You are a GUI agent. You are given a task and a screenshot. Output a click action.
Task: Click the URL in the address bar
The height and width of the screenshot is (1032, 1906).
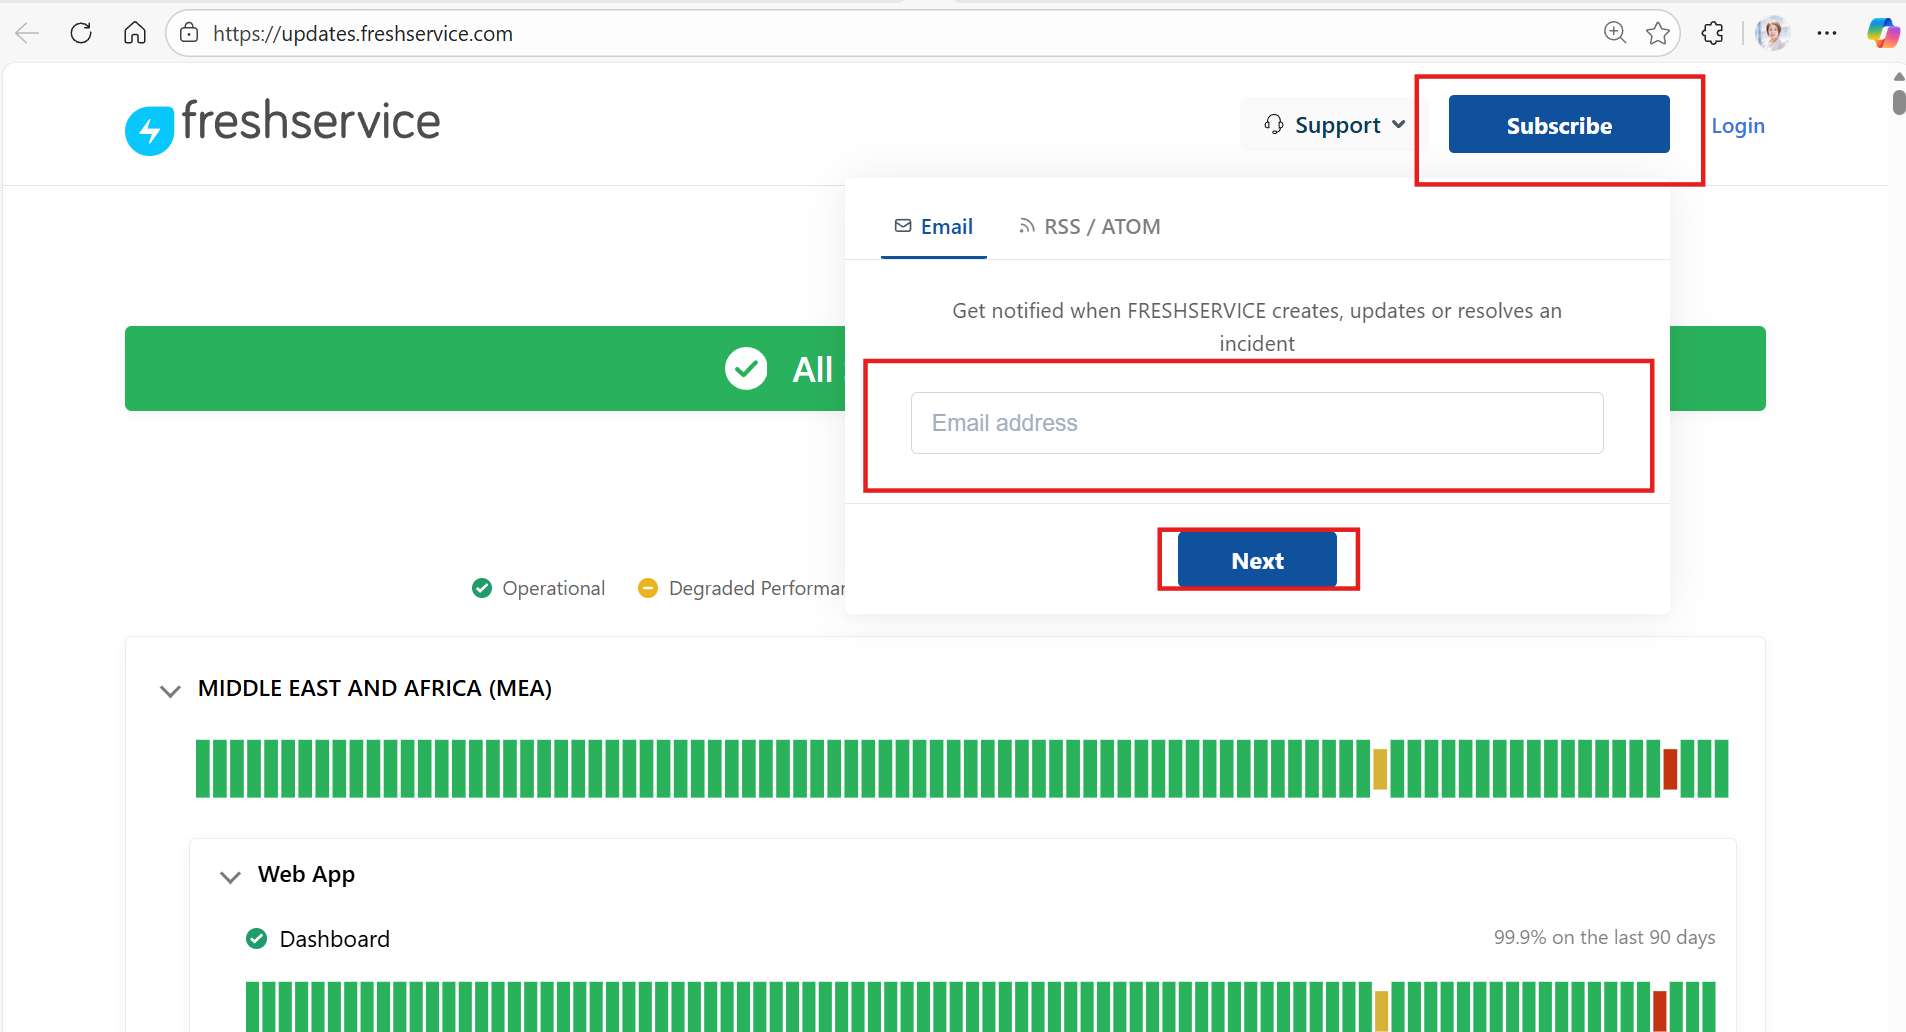[x=363, y=33]
